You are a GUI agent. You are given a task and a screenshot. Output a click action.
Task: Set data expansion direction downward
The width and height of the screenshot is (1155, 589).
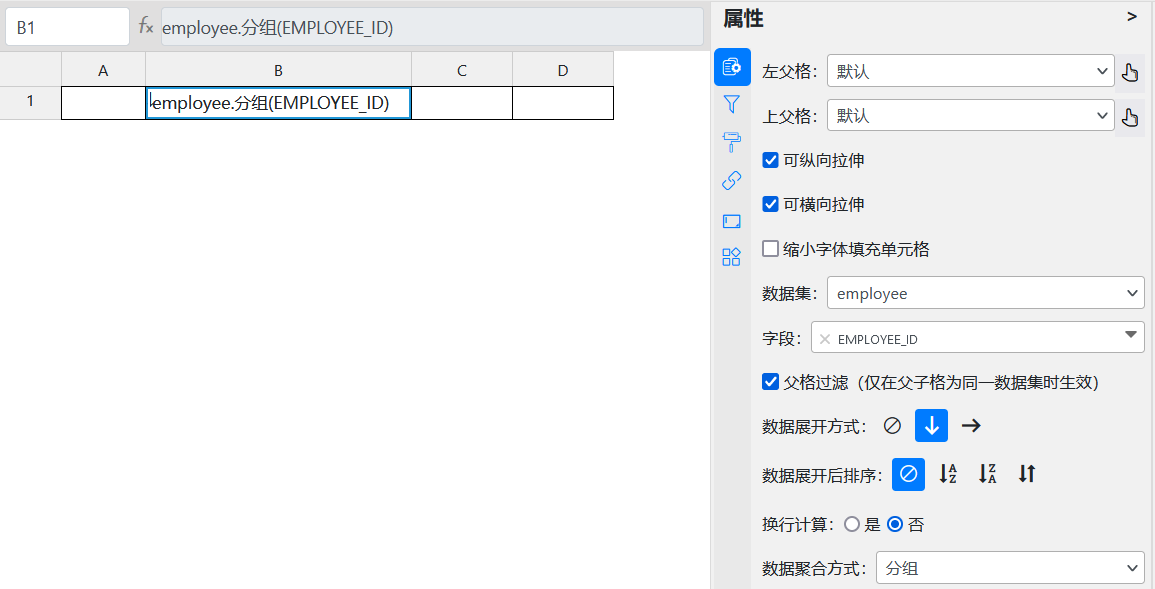tap(931, 426)
